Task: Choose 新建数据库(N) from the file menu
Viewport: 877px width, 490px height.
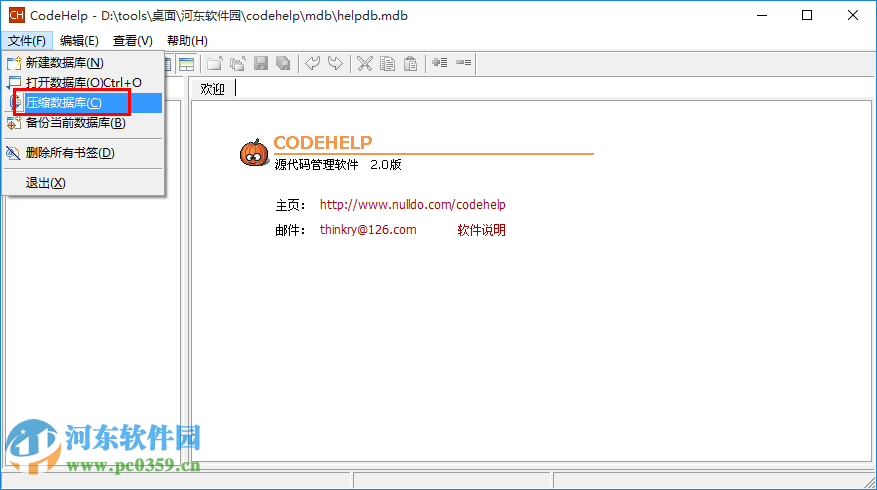Action: click(84, 63)
